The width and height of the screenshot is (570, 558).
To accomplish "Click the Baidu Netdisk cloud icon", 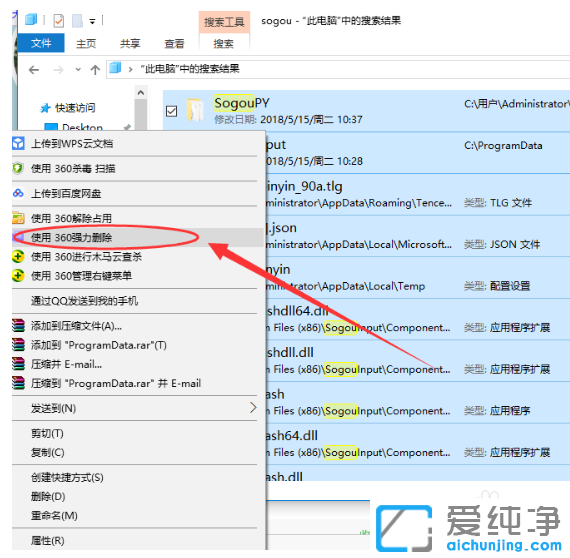I will click(x=18, y=193).
